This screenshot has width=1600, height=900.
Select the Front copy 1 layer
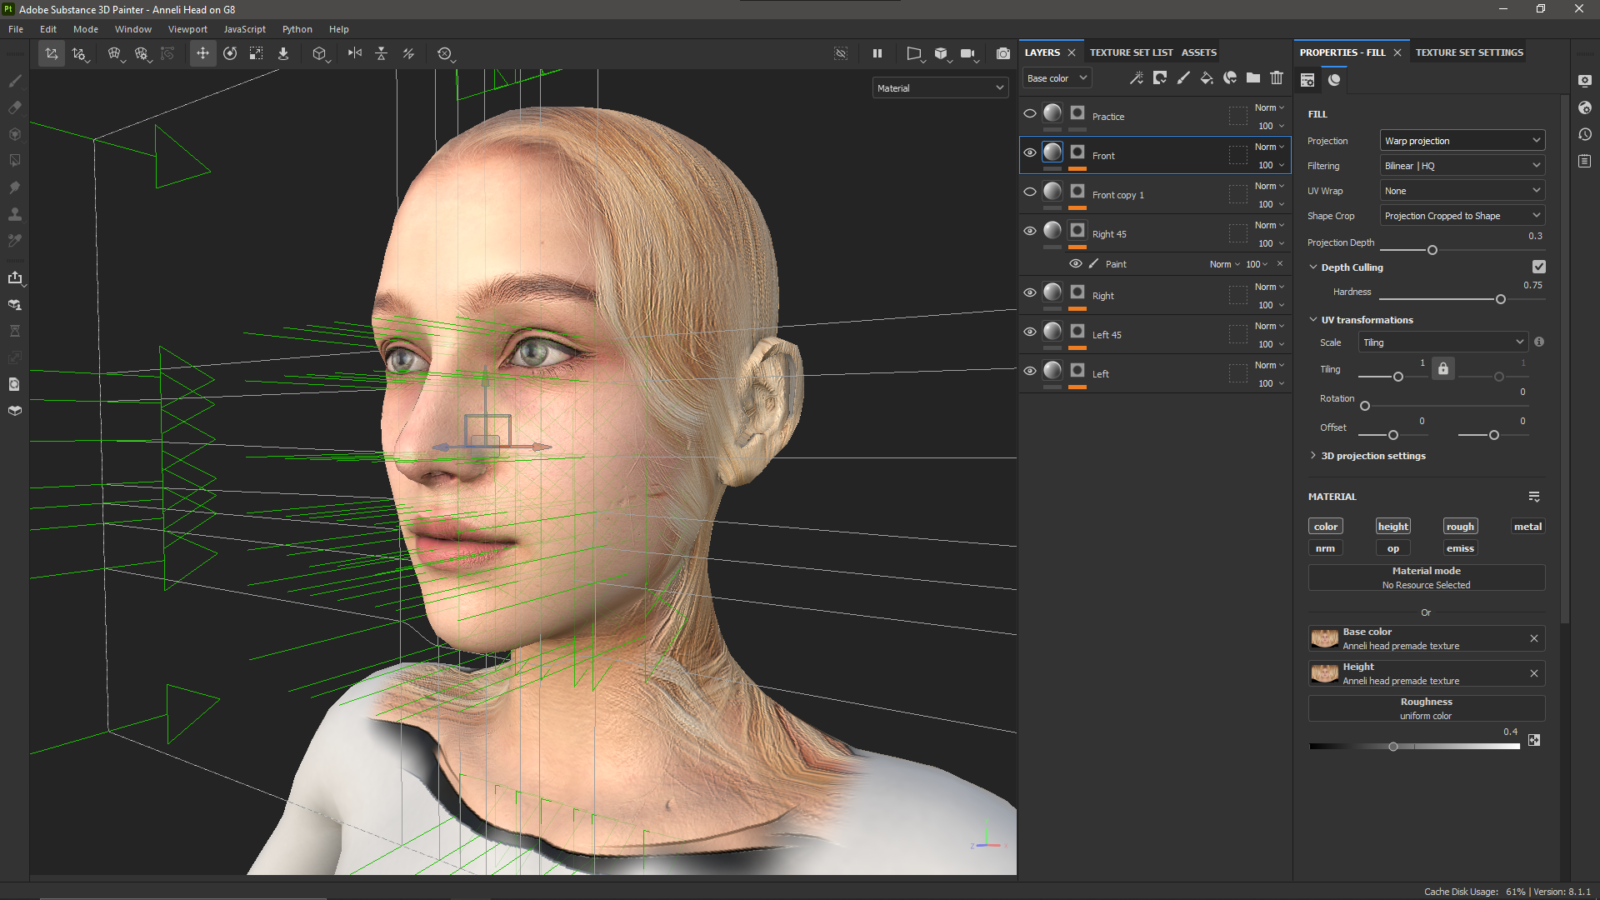click(1117, 194)
